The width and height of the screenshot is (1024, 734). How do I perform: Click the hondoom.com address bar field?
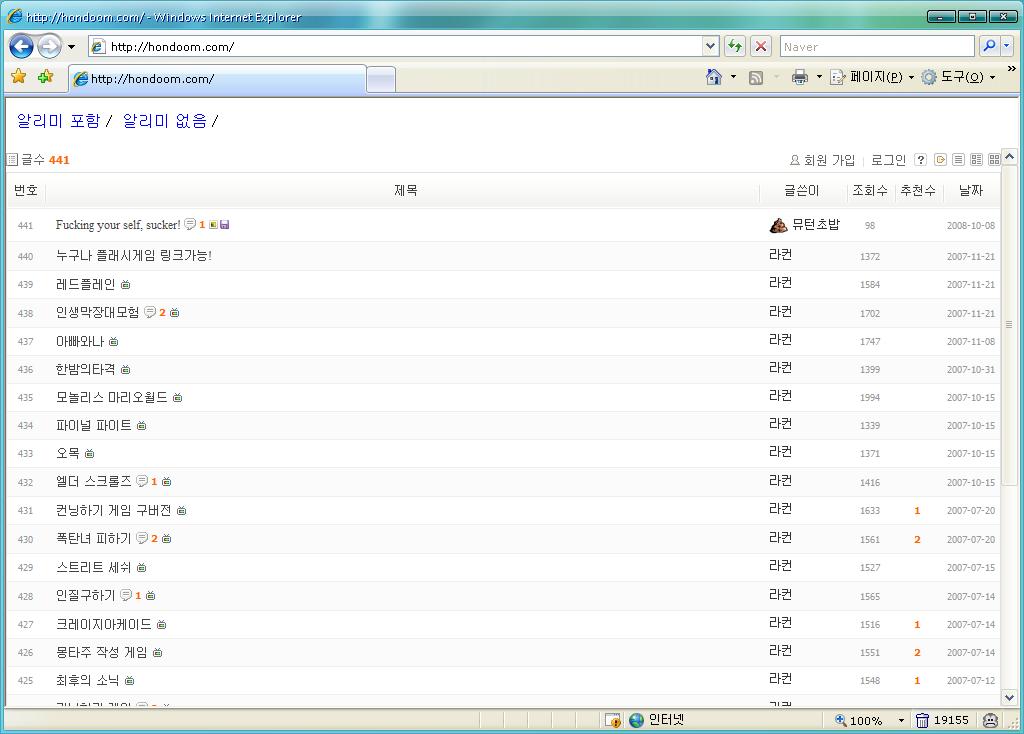[x=396, y=46]
